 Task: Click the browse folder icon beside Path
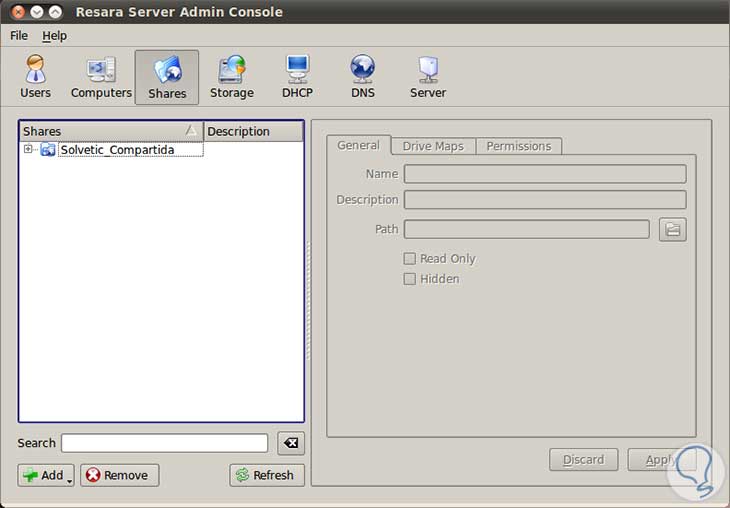(x=672, y=230)
